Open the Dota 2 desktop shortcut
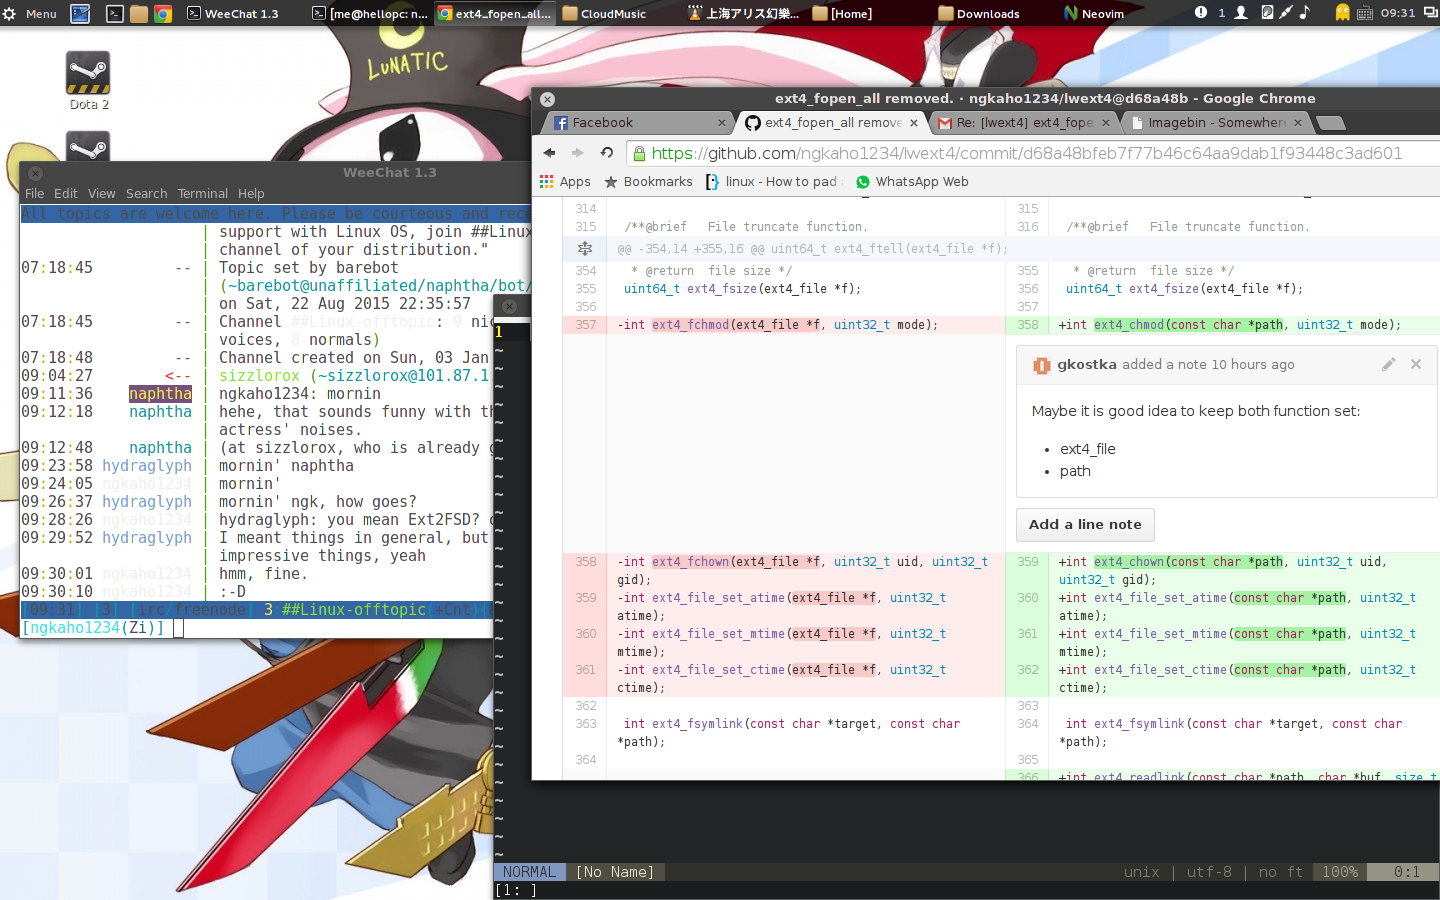Screen dimensions: 1440x900 [x=88, y=80]
